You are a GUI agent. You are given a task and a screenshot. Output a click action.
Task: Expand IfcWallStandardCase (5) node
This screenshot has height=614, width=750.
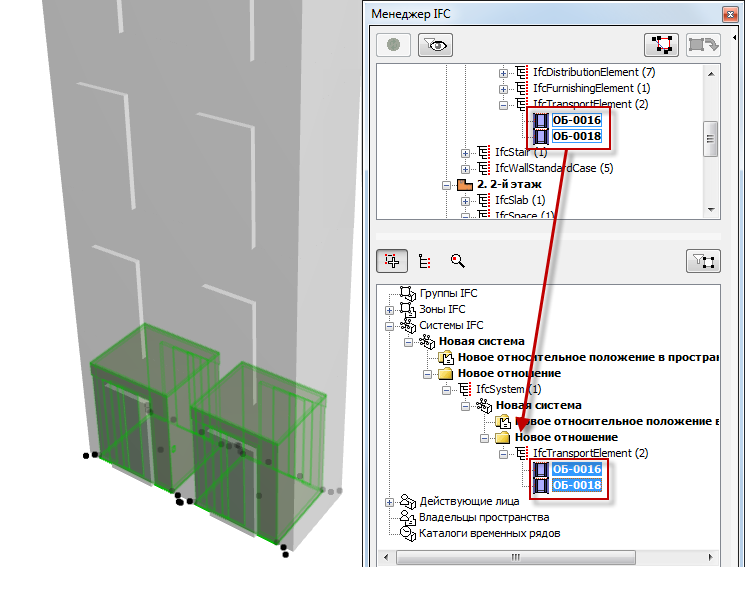click(465, 169)
